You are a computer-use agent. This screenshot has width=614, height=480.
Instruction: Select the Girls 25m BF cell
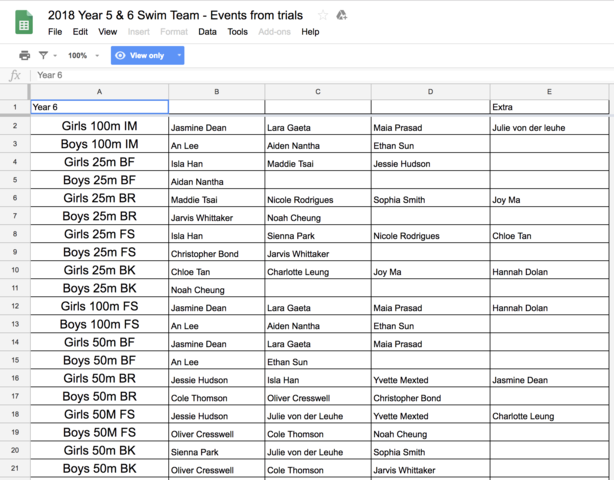pos(99,162)
